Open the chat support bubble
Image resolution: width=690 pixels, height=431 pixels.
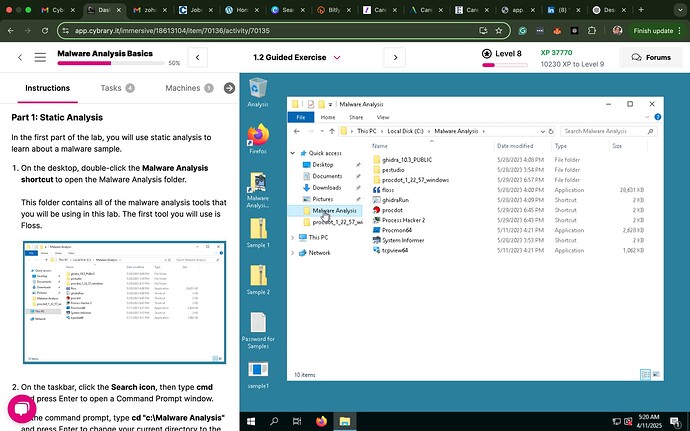click(21, 410)
